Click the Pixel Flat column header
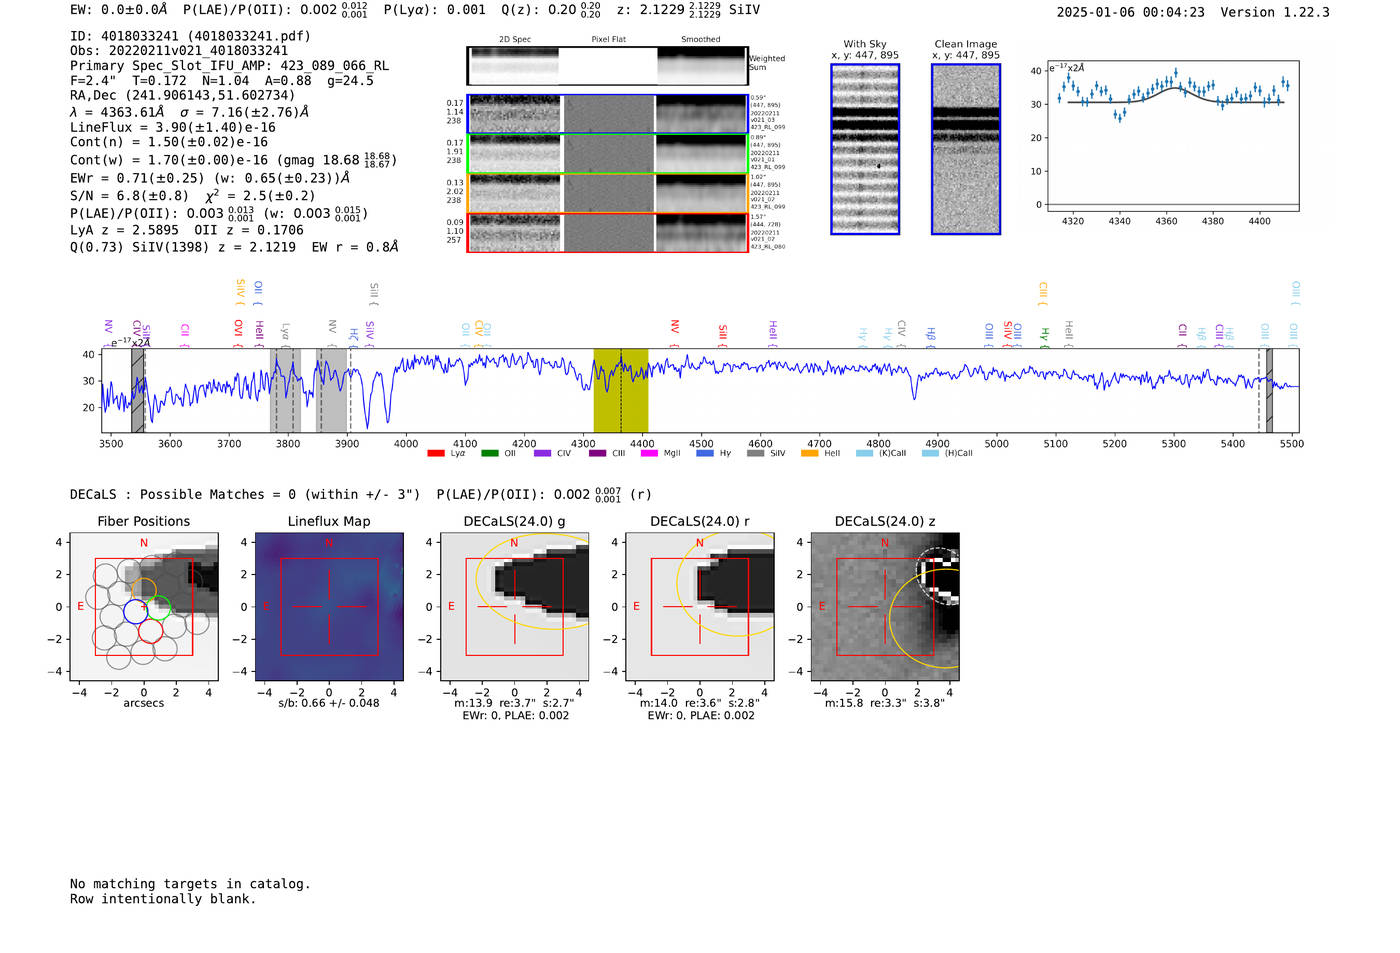The image size is (1400, 953). click(609, 39)
